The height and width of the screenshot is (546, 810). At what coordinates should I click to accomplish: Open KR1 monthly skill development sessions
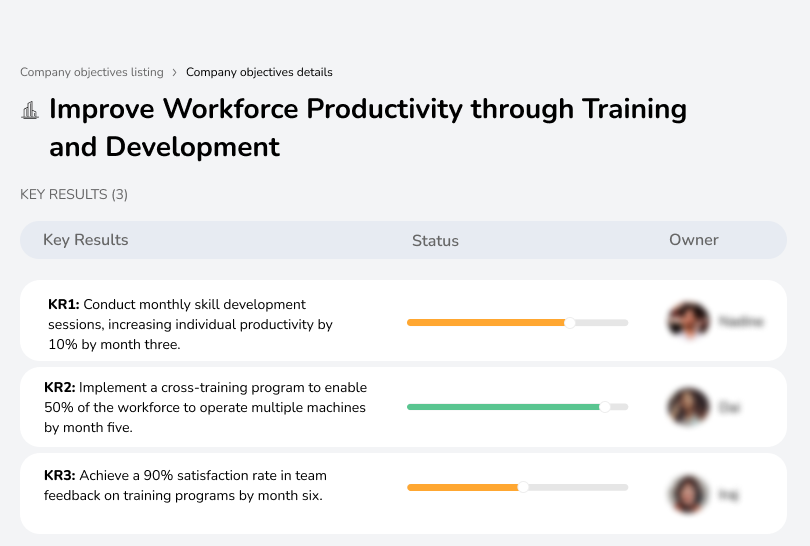click(x=190, y=324)
